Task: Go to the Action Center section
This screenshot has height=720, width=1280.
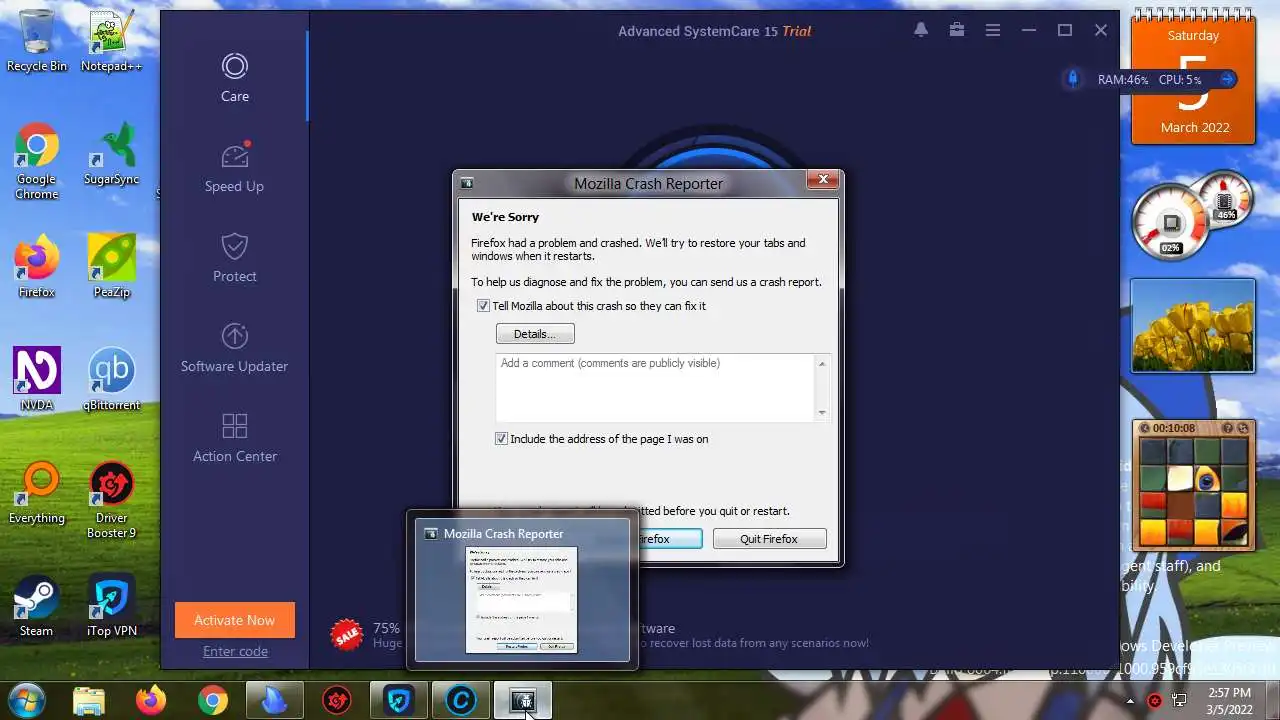Action: [x=235, y=438]
